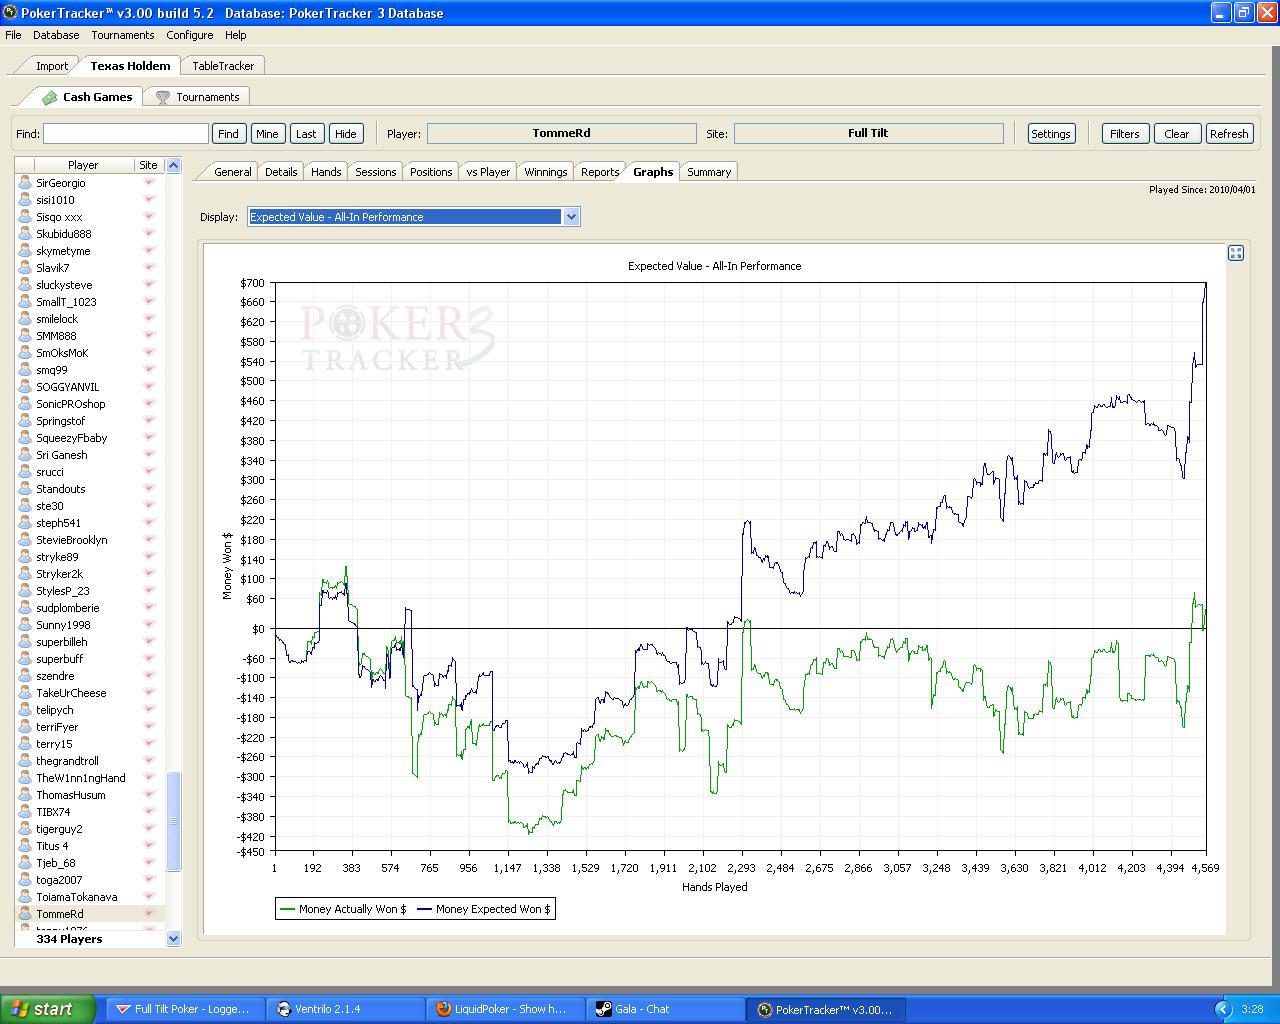Click the Refresh button
Screen dimensions: 1280x1024
pos(1229,134)
